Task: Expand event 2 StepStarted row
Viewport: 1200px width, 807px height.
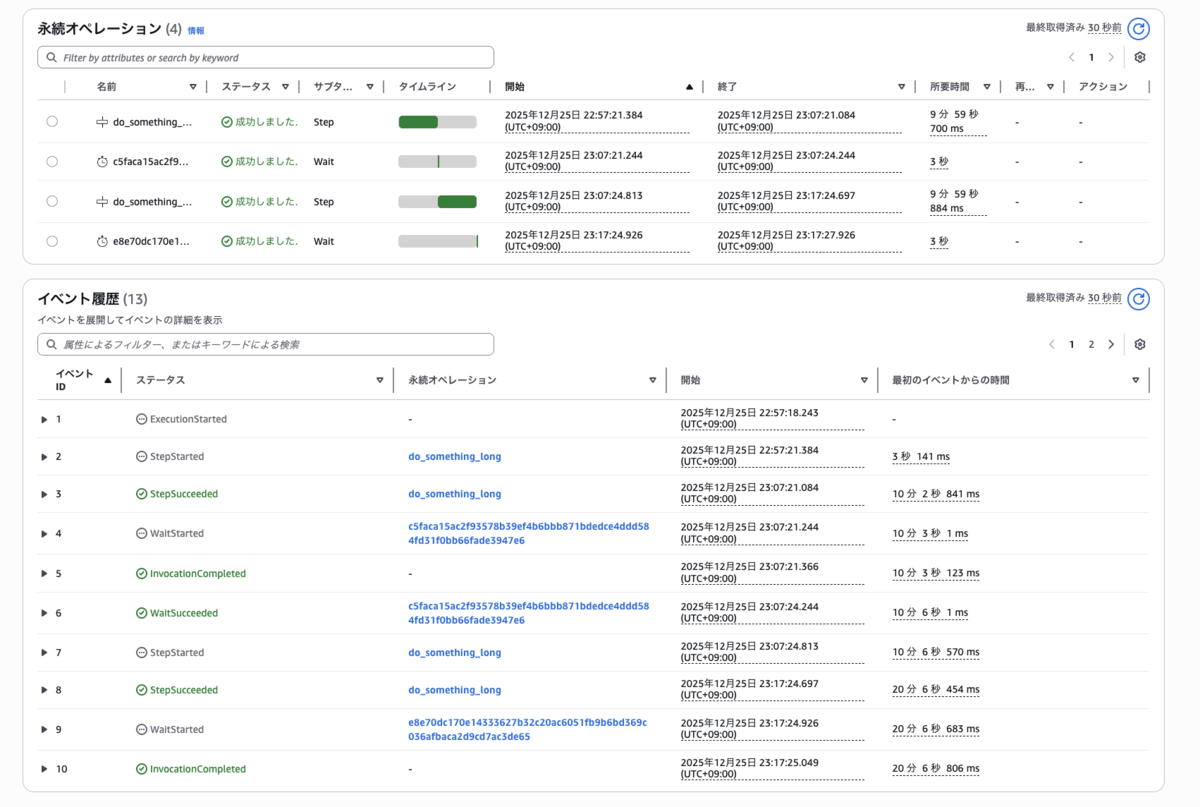Action: click(x=44, y=457)
